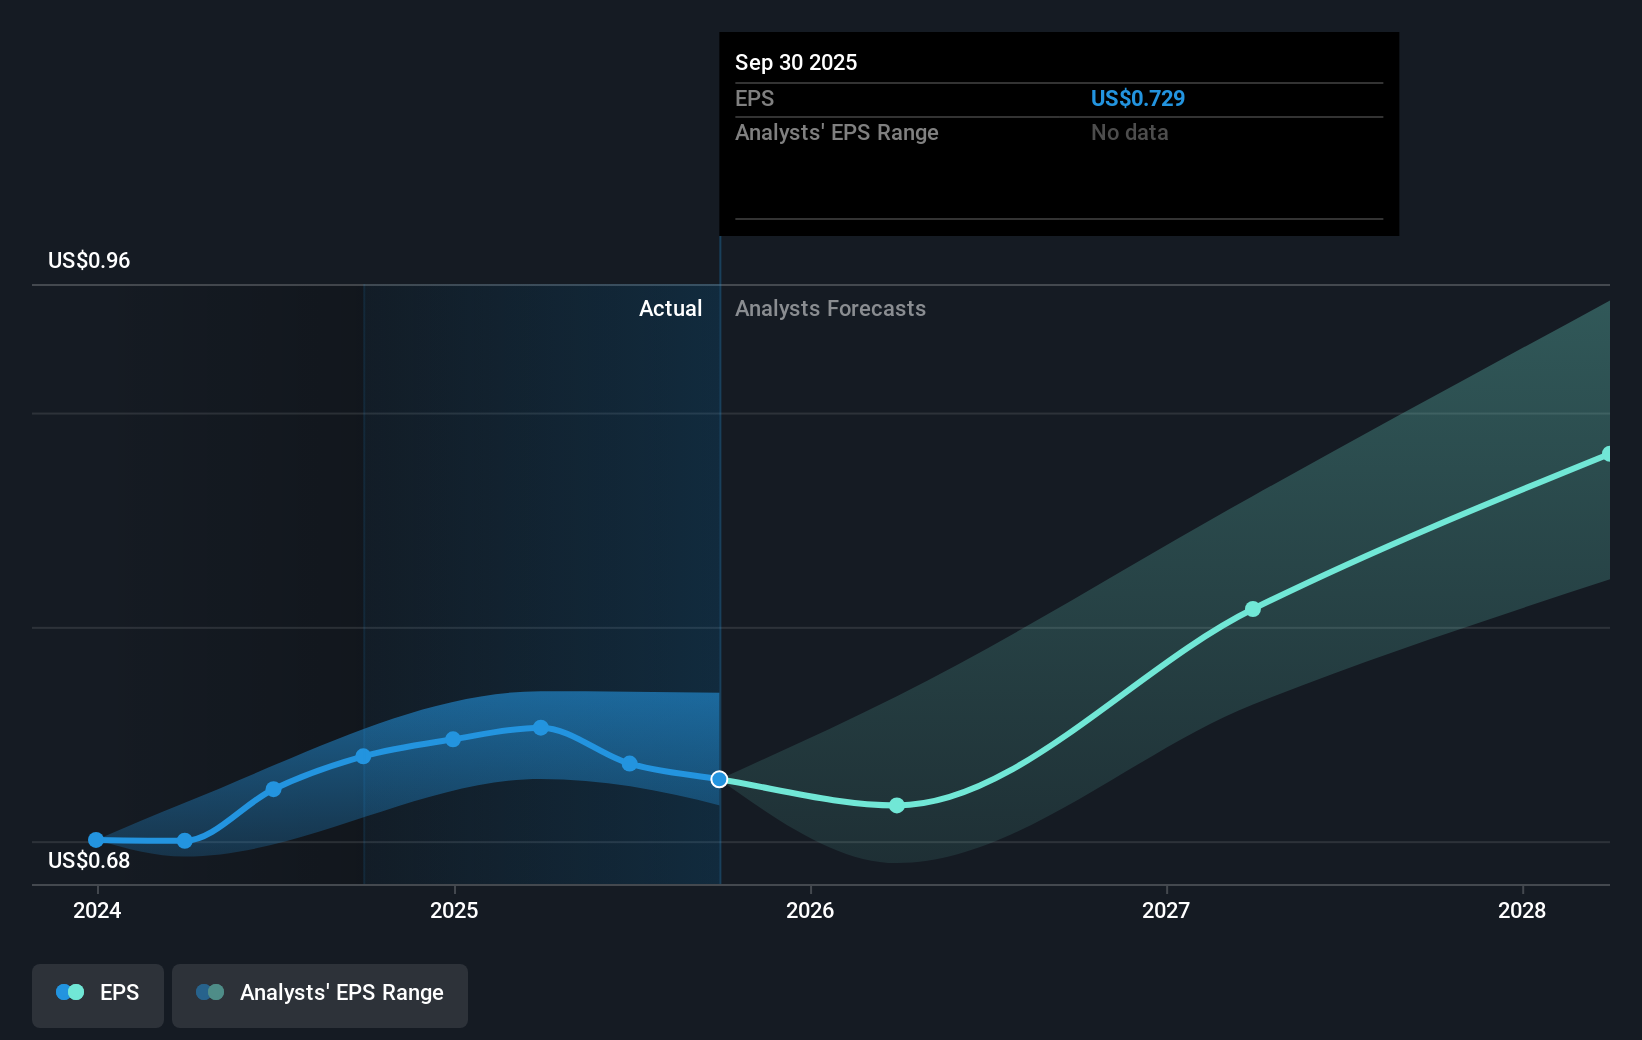Screen dimensions: 1642x1040
Task: Select the Sep 30 2025 highlighted data point
Action: [x=719, y=779]
